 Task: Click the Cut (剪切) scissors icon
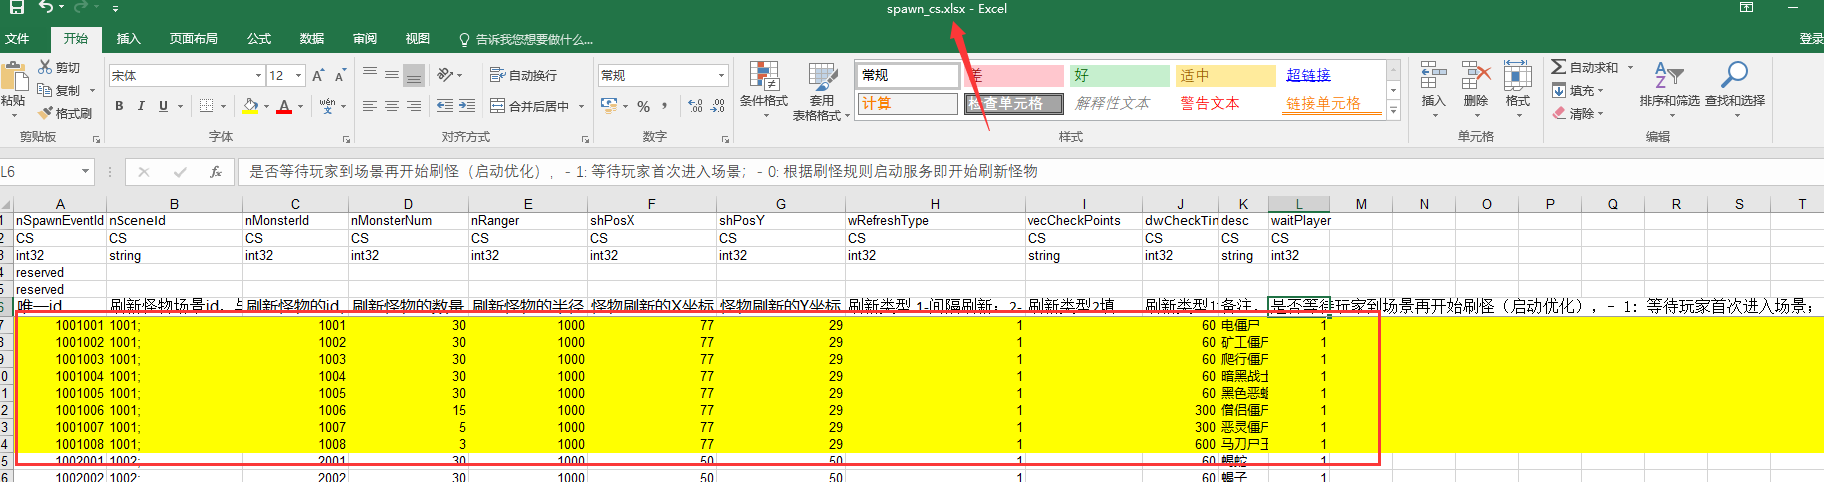[x=46, y=67]
